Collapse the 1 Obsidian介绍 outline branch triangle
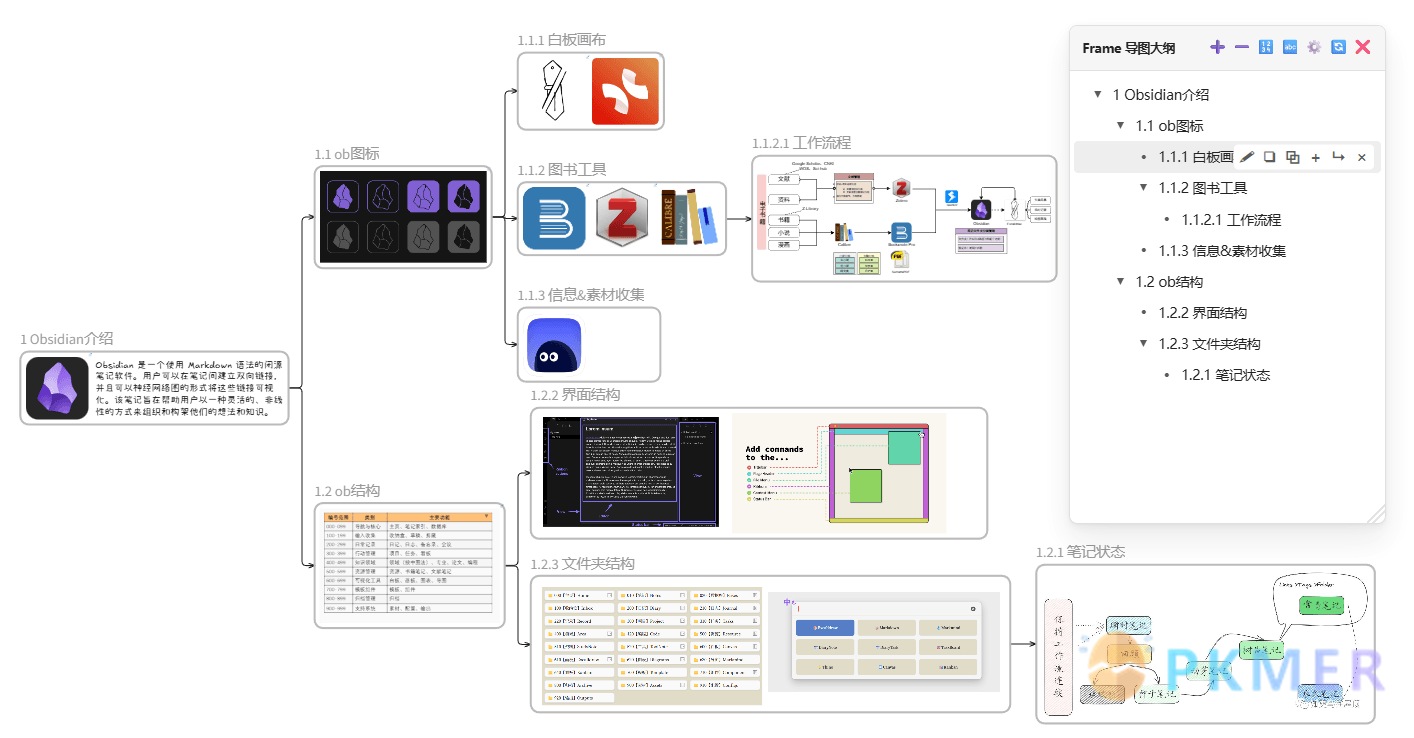The width and height of the screenshot is (1414, 738). (1098, 95)
